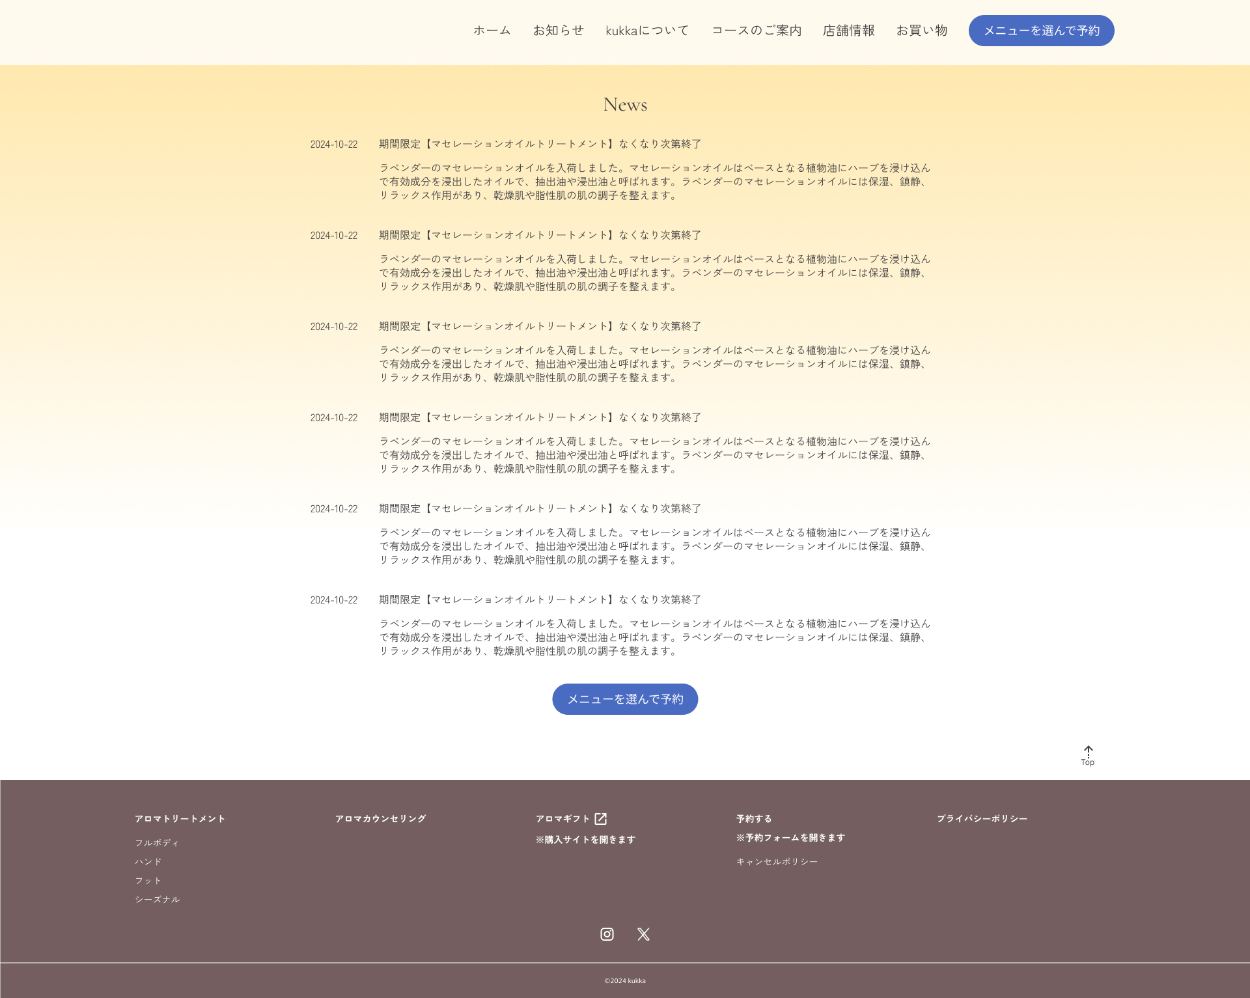This screenshot has width=1250, height=998.
Task: Select 店舗情報 in the header menu
Action: click(849, 31)
